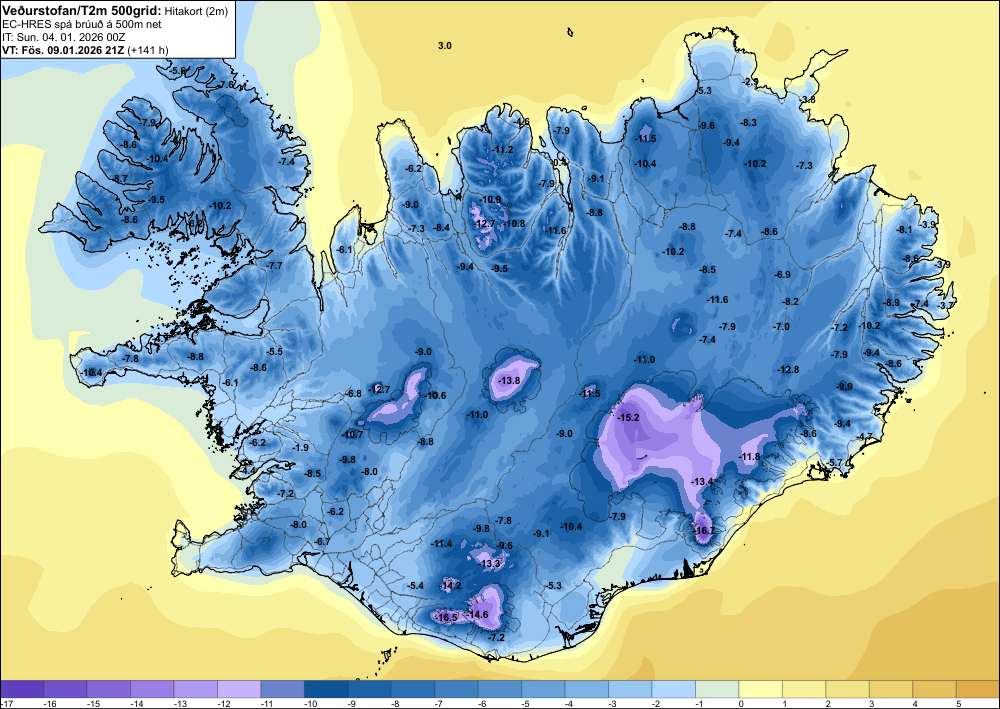This screenshot has height=709, width=1000.
Task: Click the -14.2 temperature value
Action: (451, 585)
